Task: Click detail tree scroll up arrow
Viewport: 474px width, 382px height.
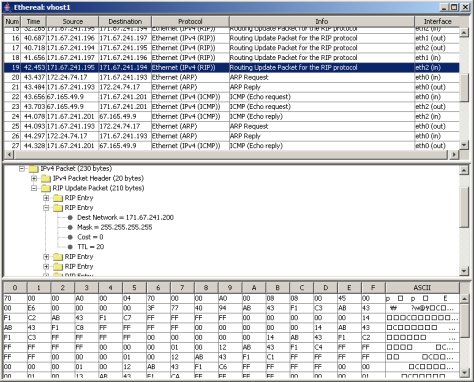Action: (x=464, y=170)
